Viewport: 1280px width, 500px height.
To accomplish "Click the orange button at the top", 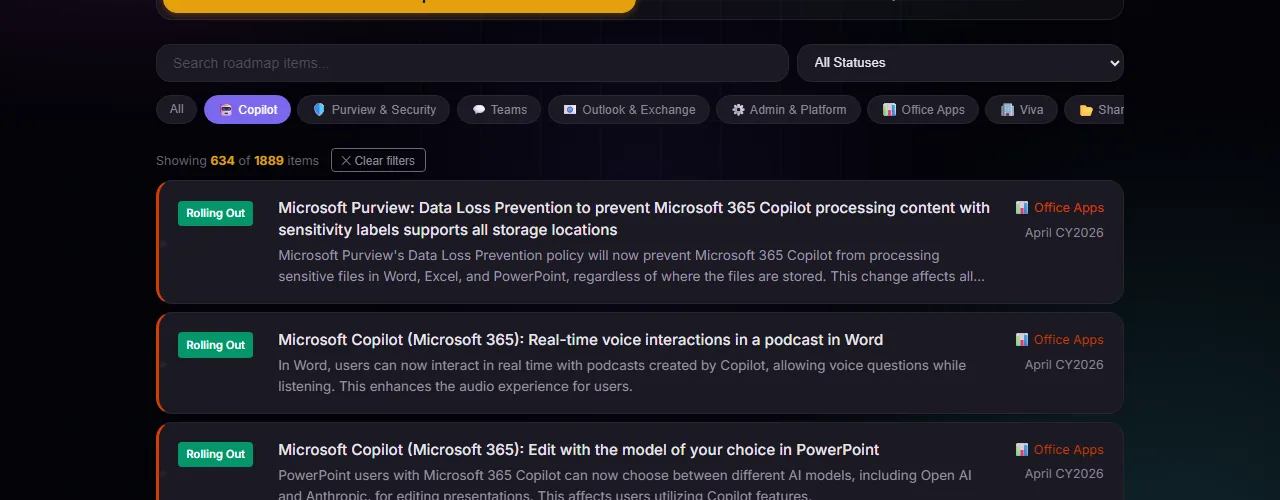I will (x=399, y=5).
